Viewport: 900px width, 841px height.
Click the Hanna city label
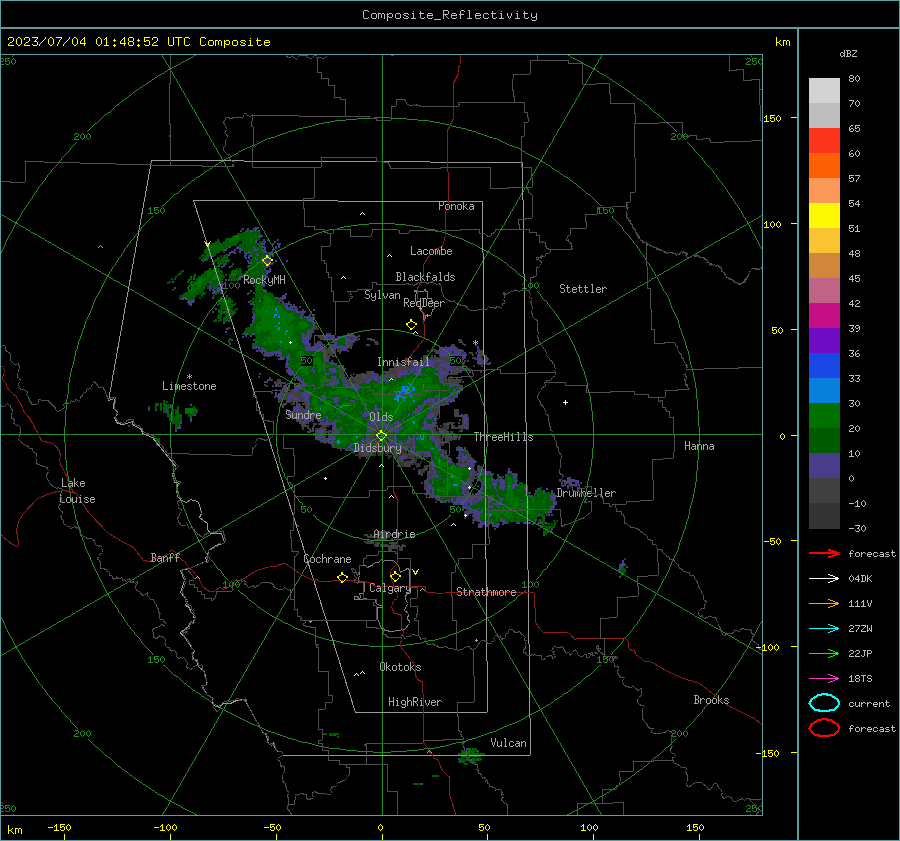pyautogui.click(x=699, y=446)
